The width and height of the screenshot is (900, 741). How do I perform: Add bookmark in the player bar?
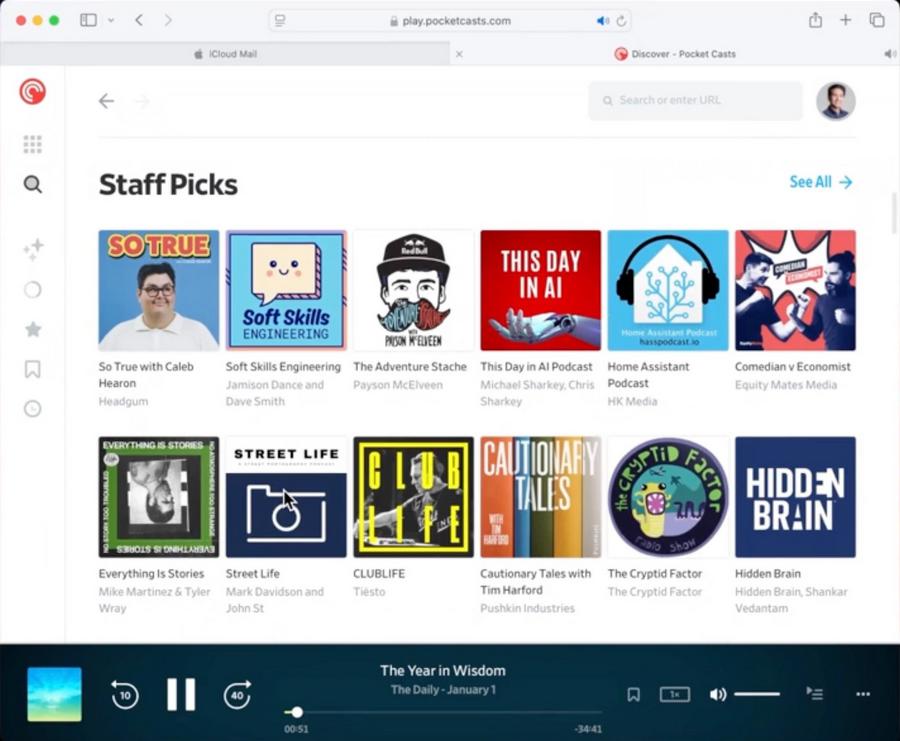tap(633, 695)
